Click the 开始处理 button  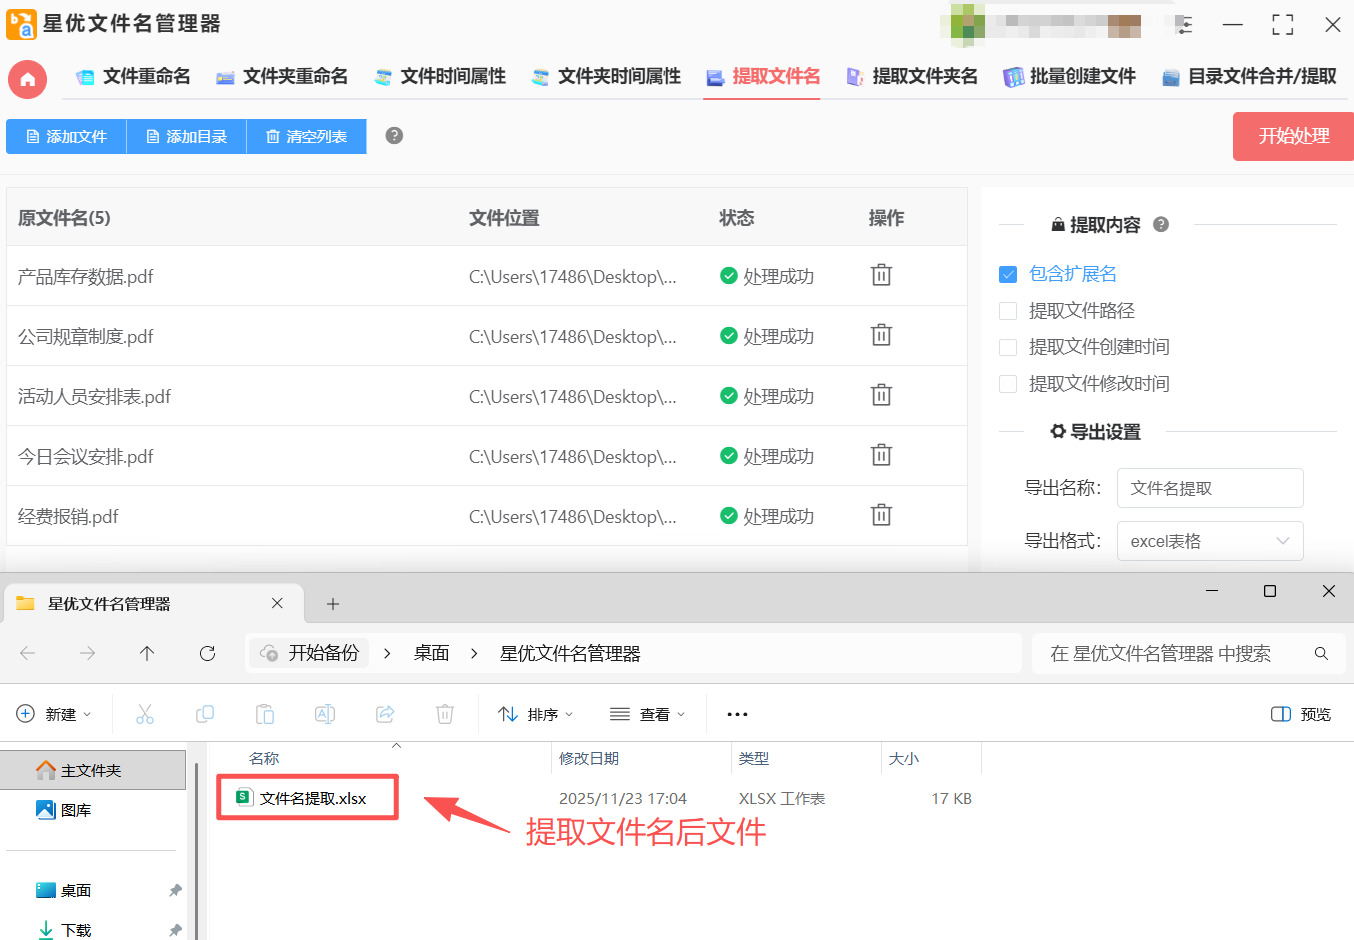(1292, 136)
